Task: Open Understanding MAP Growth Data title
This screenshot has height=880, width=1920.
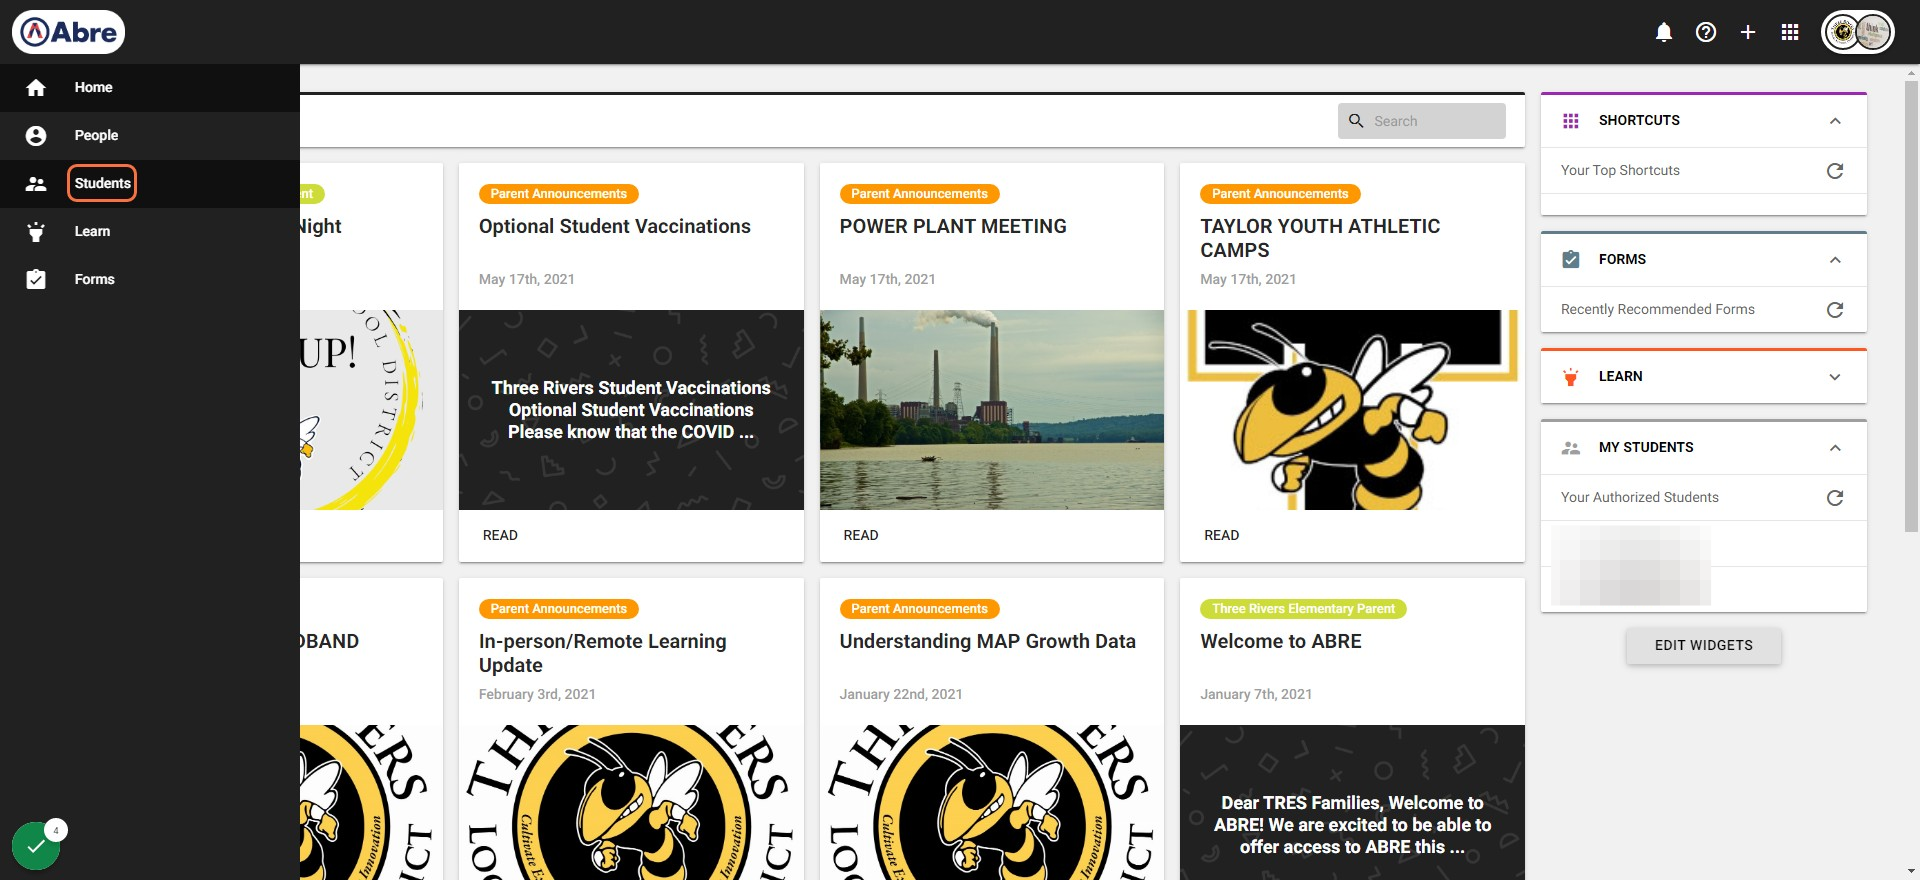Action: 988,642
